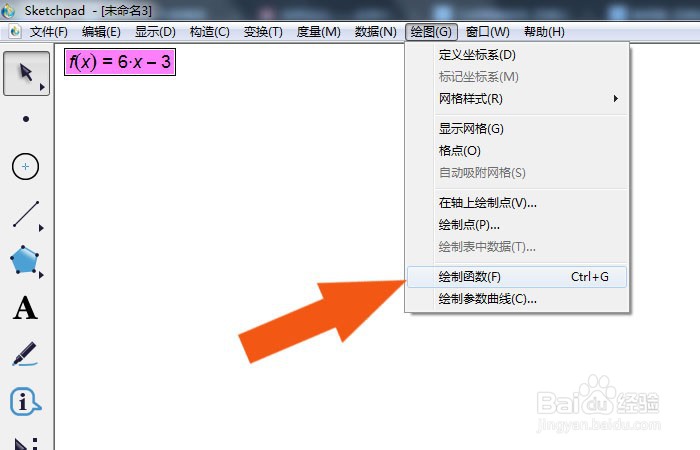Open the 变换(T) menu
Viewport: 700px width, 450px height.
click(x=263, y=32)
